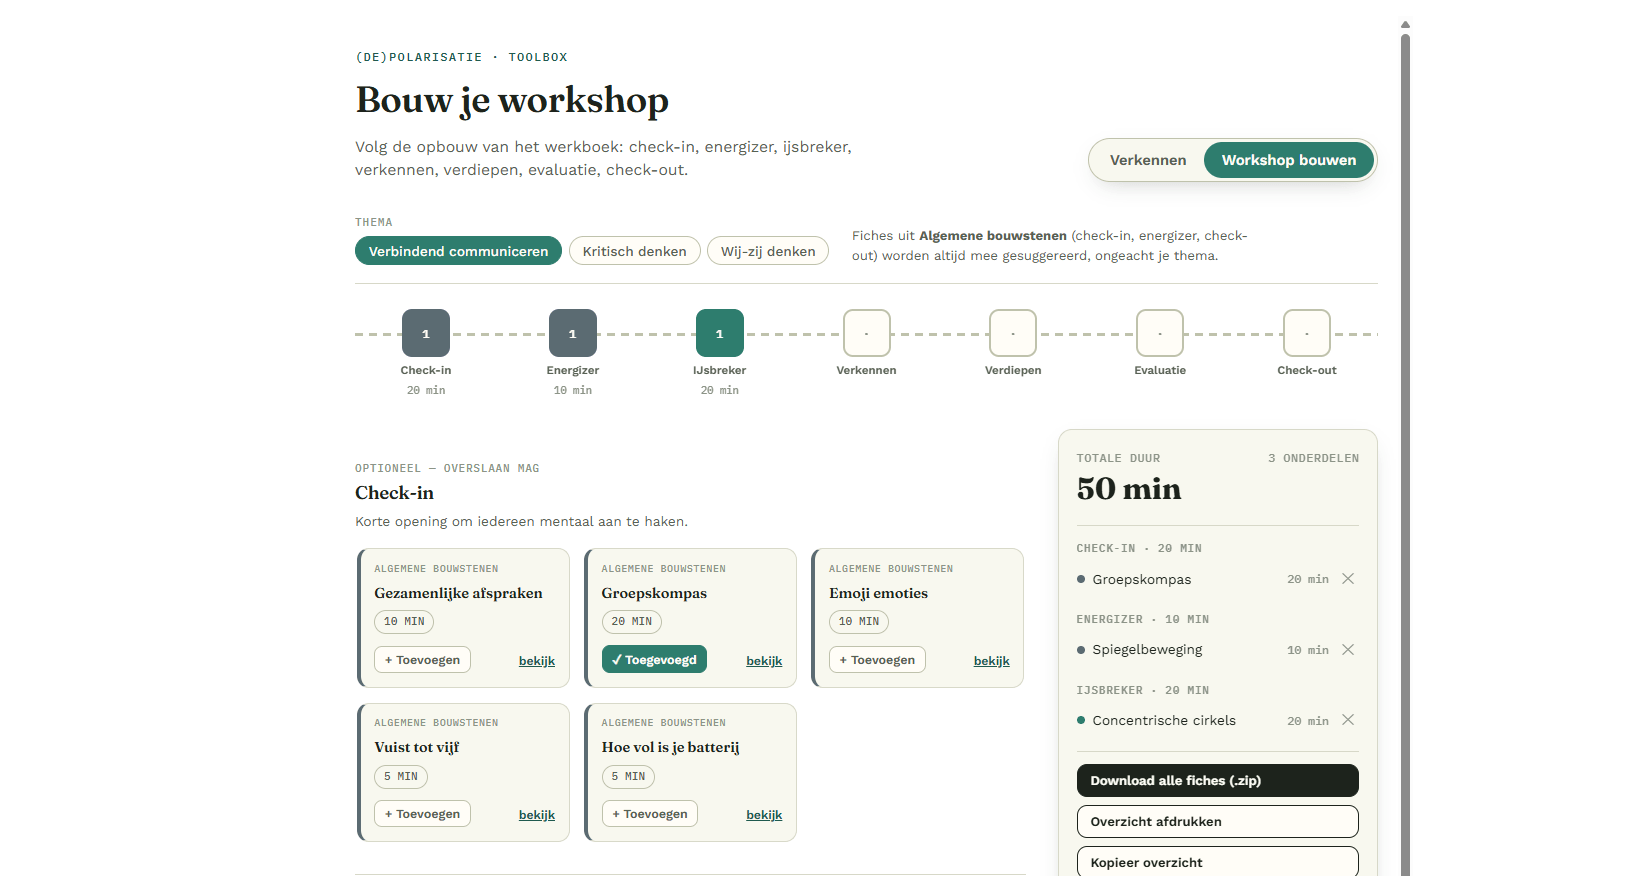This screenshot has height=876, width=1644.
Task: Click the 'Spiegelbeweging' entry in the summary
Action: coord(1148,650)
